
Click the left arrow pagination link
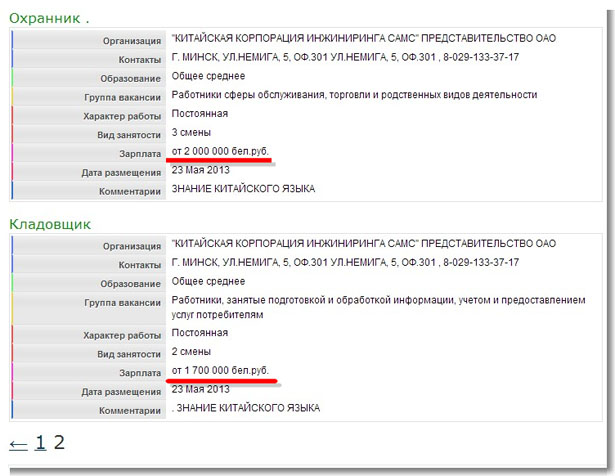coord(18,443)
